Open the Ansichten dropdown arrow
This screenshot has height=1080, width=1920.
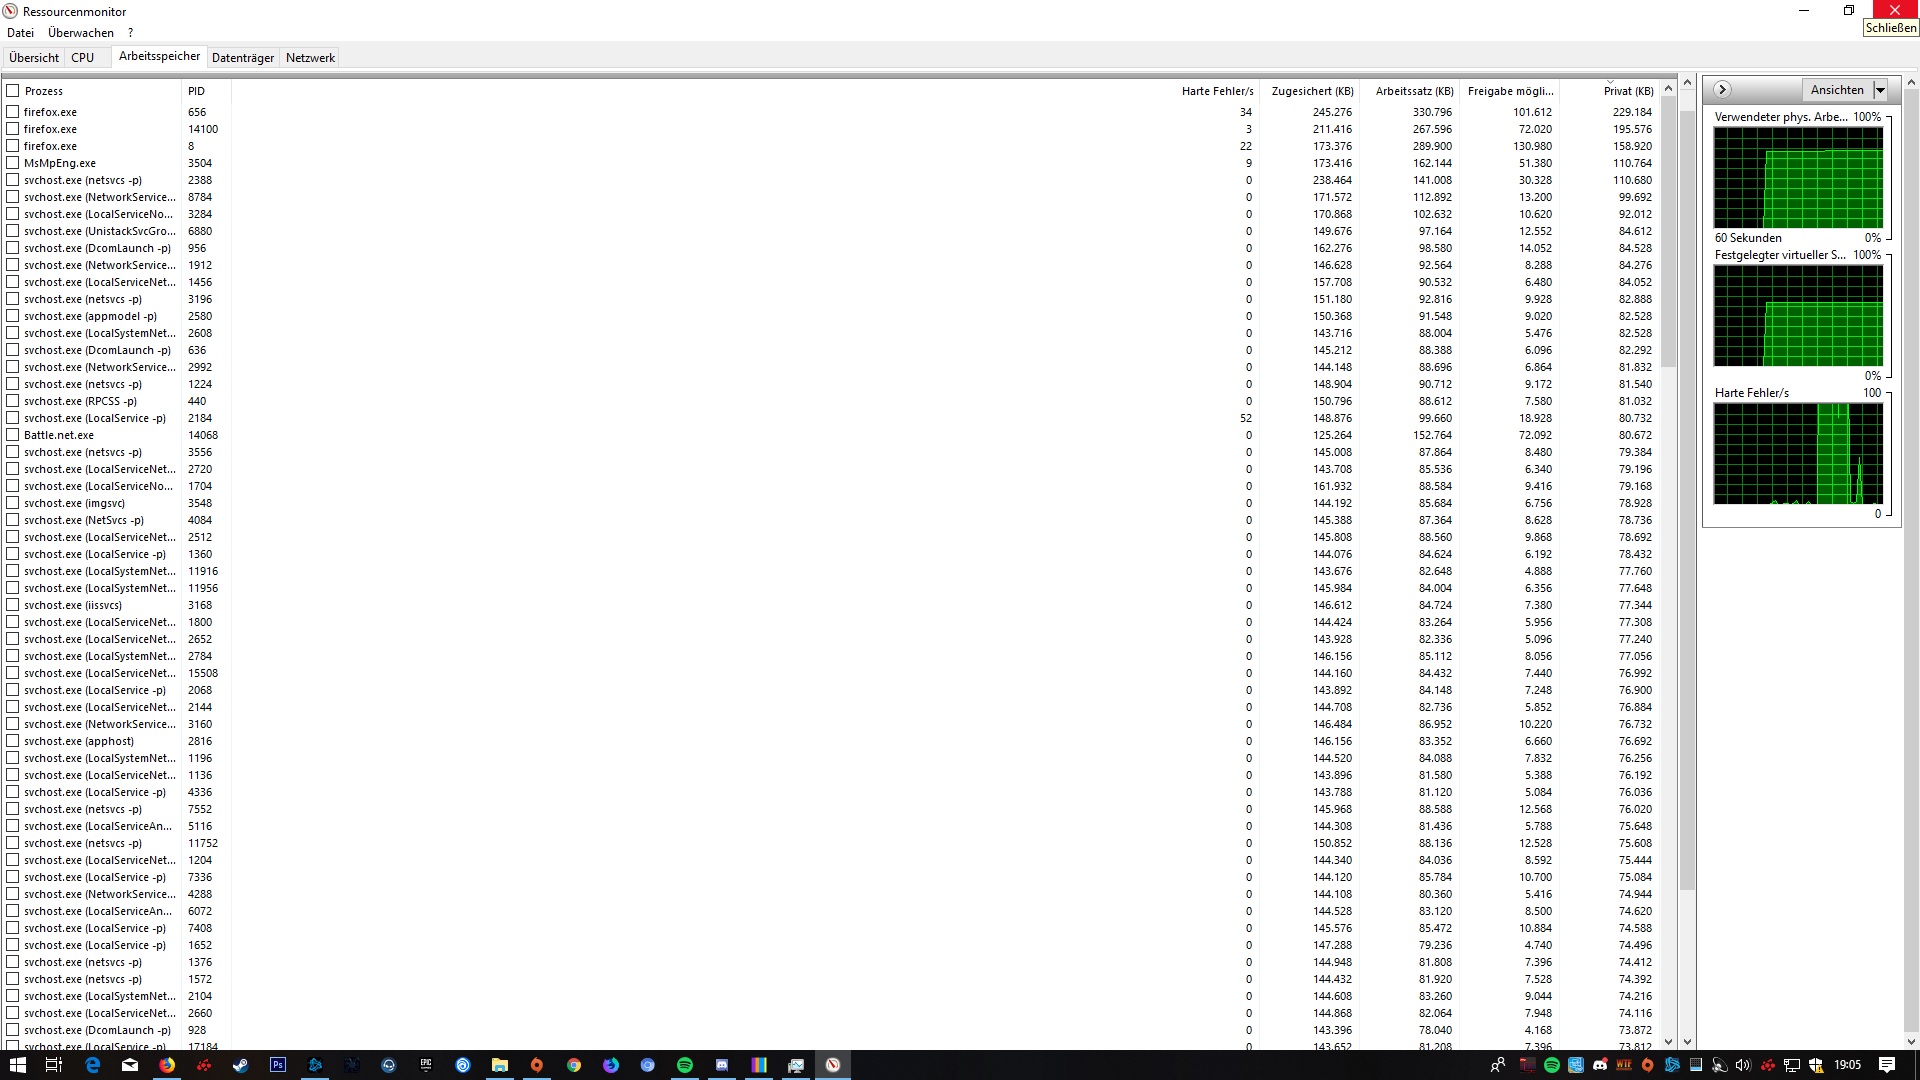click(1880, 90)
